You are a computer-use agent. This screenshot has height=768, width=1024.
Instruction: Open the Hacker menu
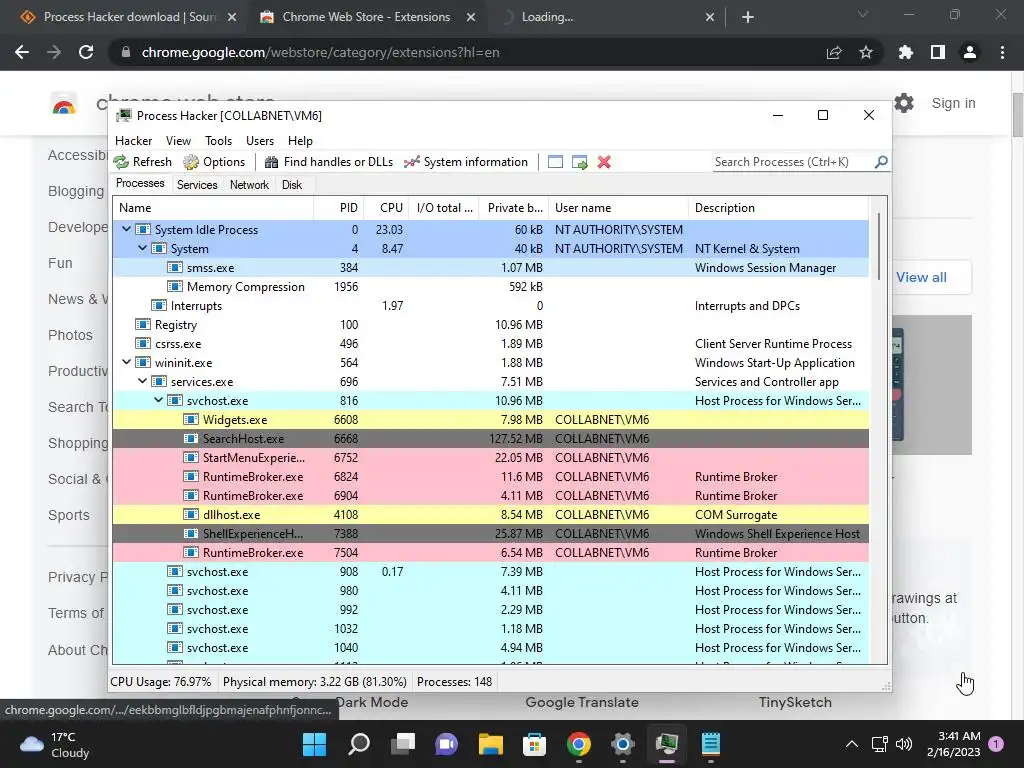133,141
